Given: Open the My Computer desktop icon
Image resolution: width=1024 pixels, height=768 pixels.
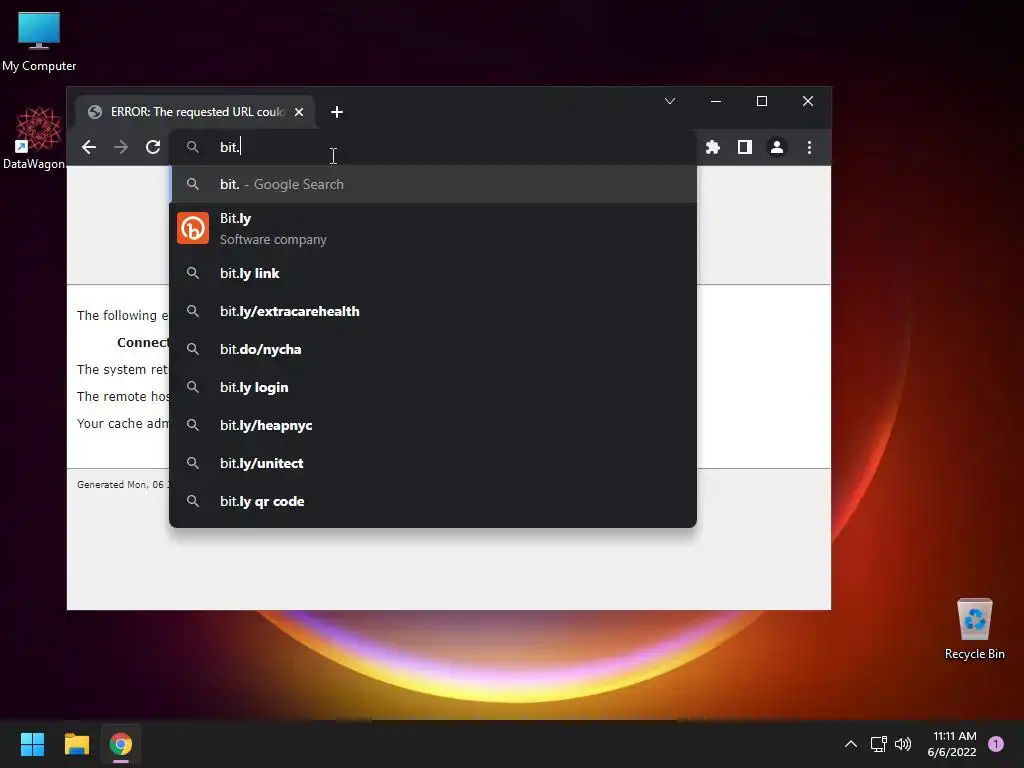Looking at the screenshot, I should tap(39, 40).
